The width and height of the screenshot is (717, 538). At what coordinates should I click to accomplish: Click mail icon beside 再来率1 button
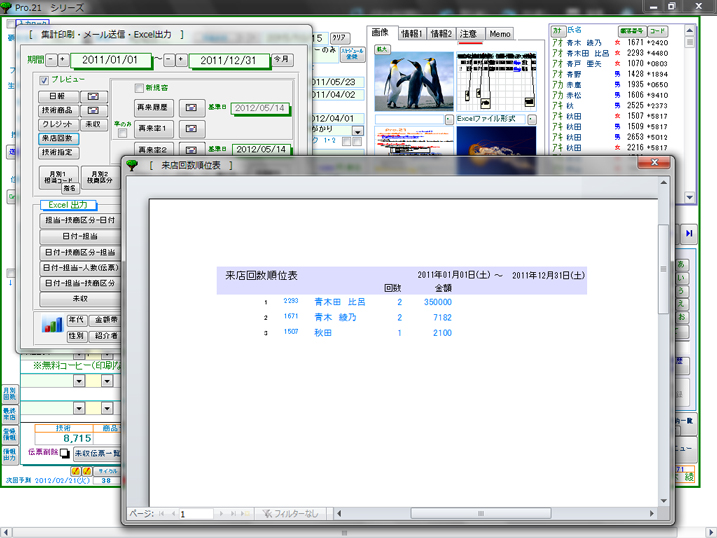(x=192, y=129)
